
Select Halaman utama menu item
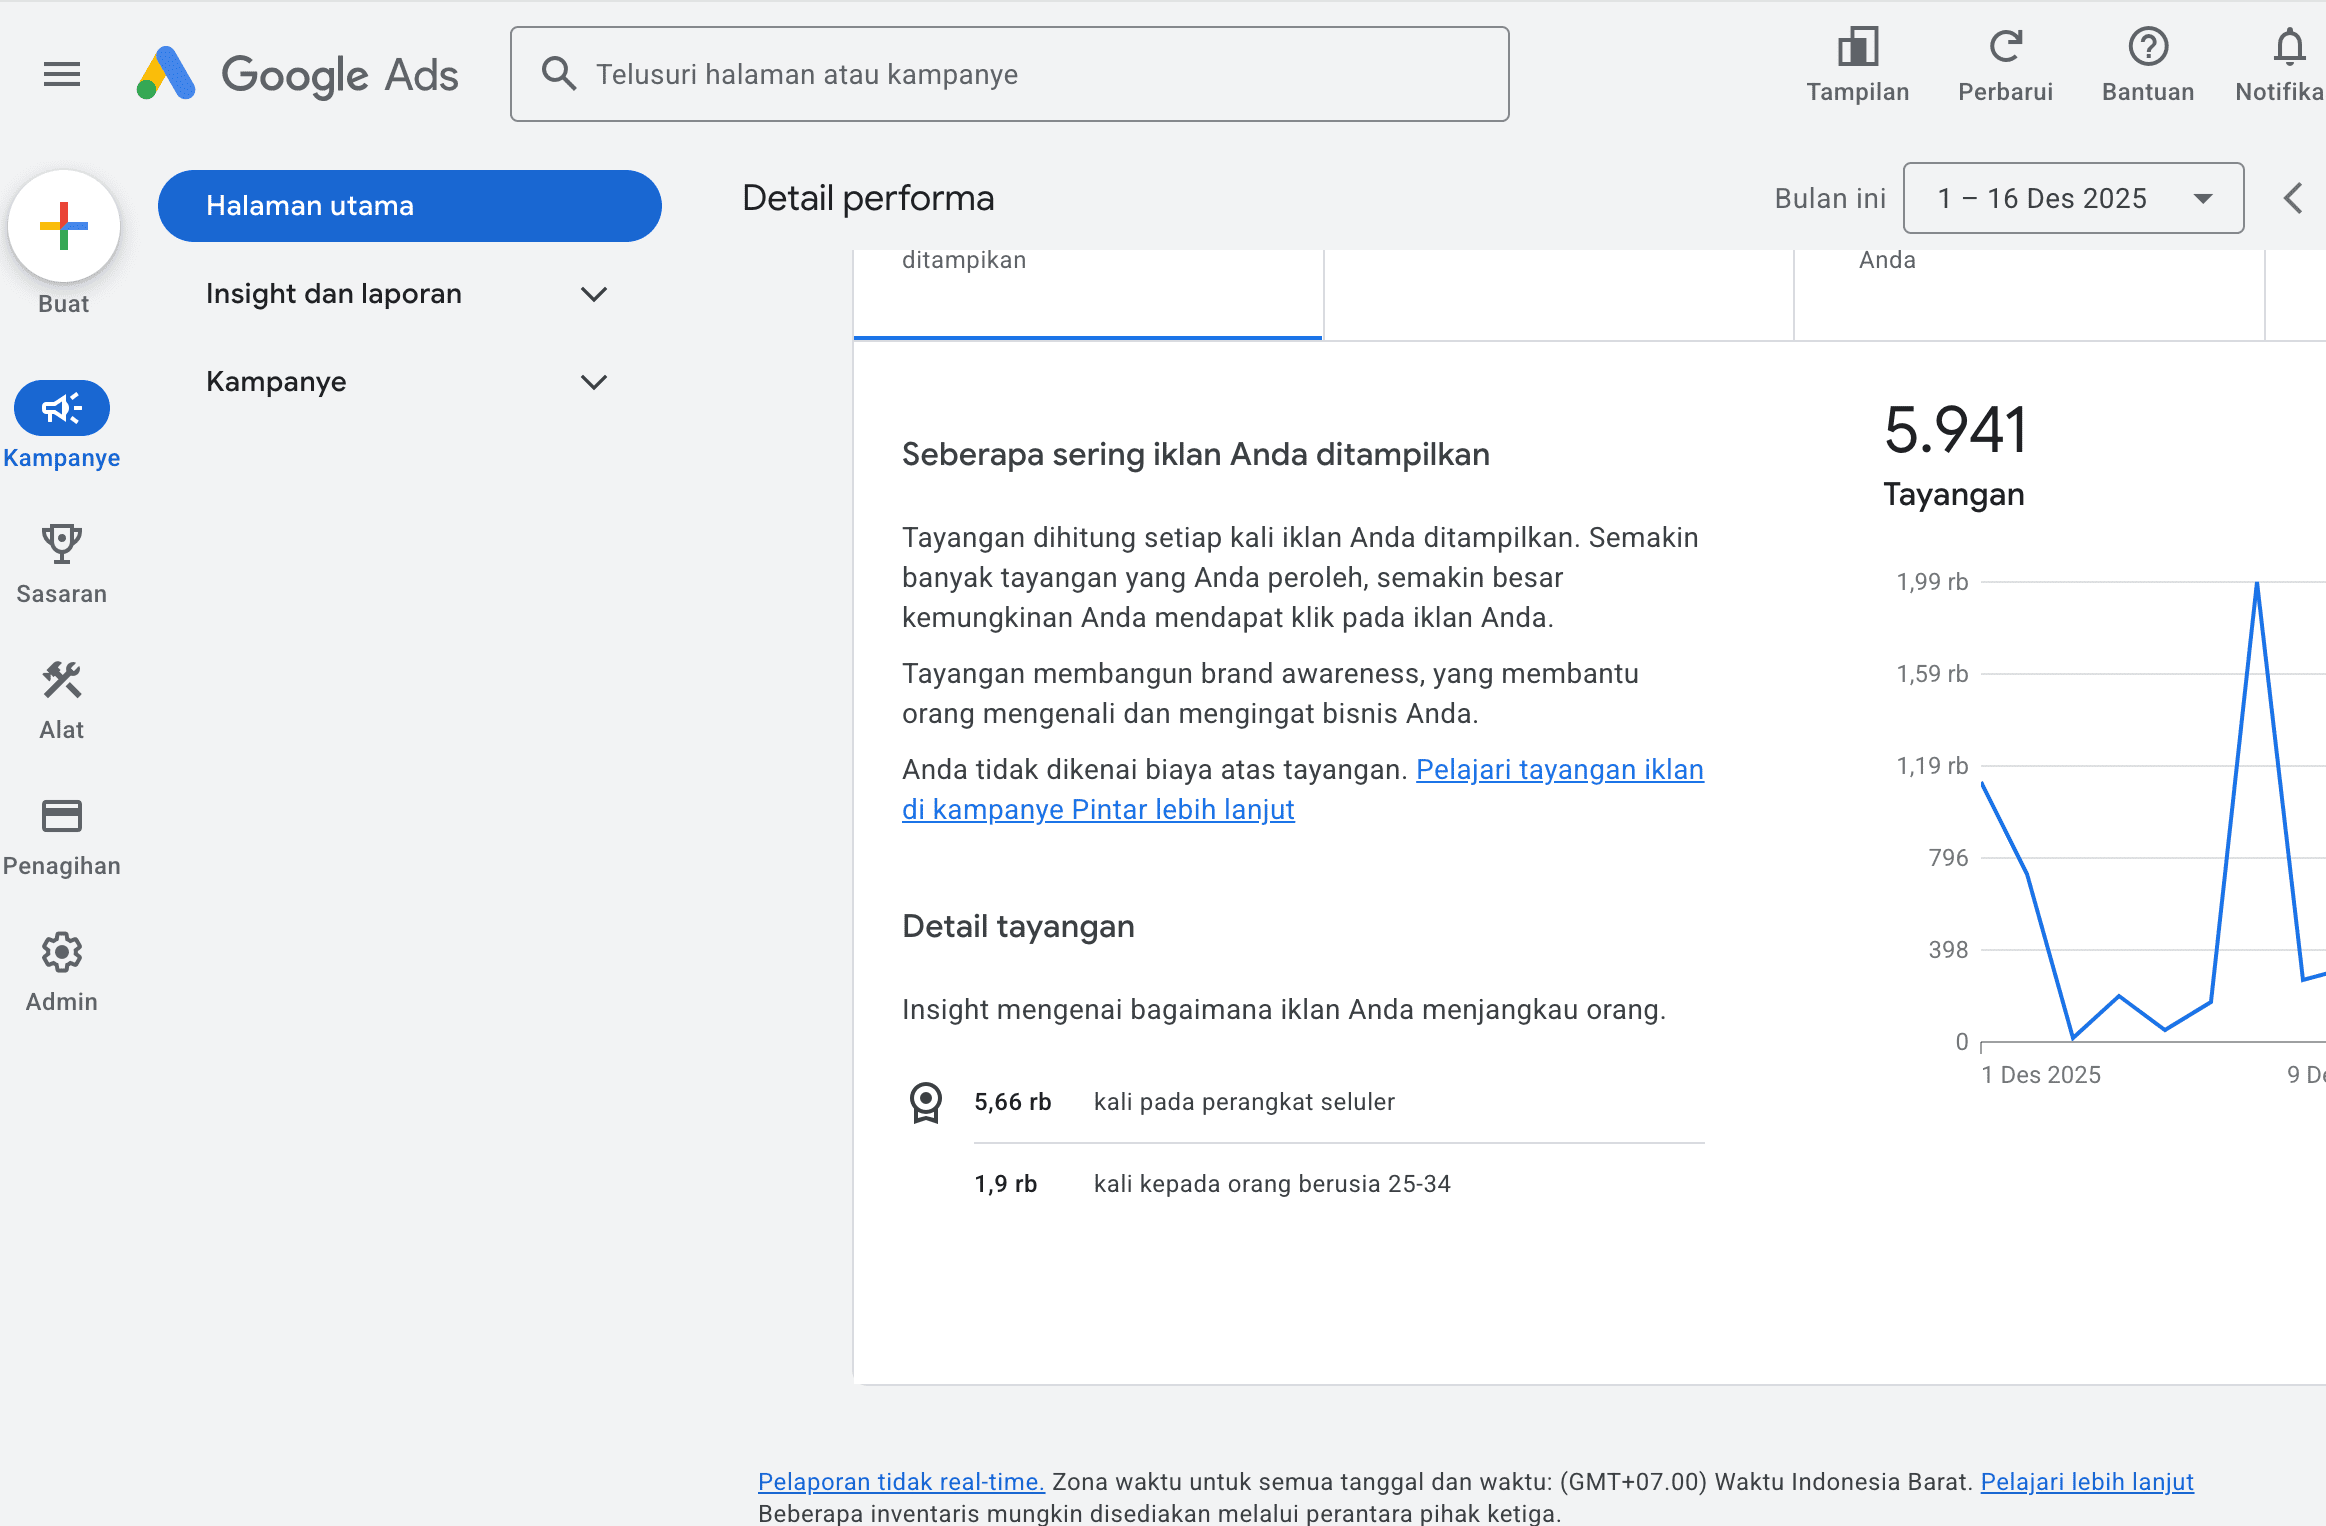click(409, 206)
